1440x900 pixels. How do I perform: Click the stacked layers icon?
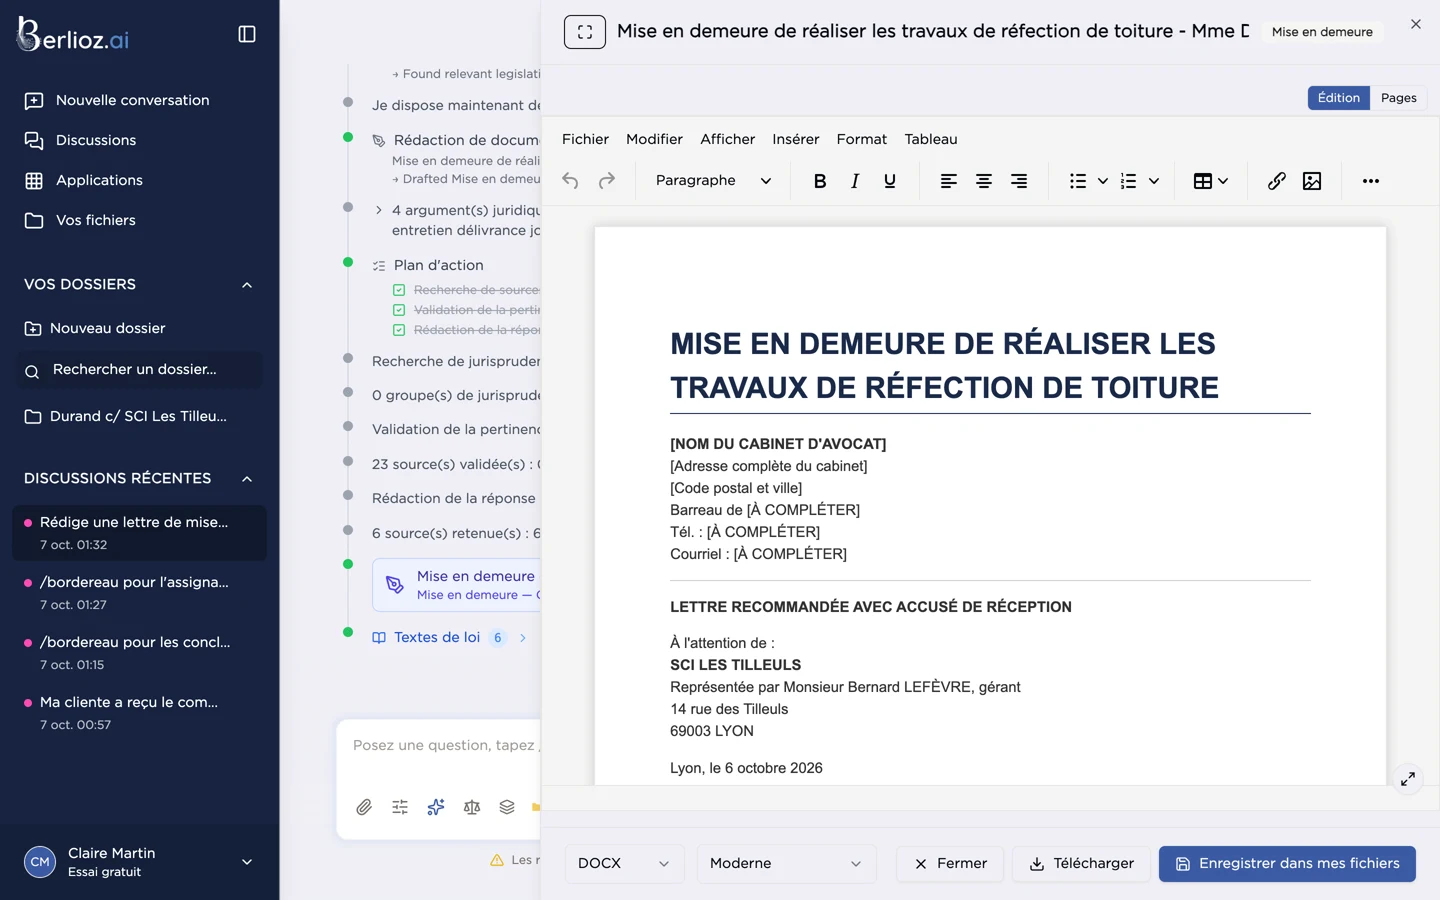point(507,807)
